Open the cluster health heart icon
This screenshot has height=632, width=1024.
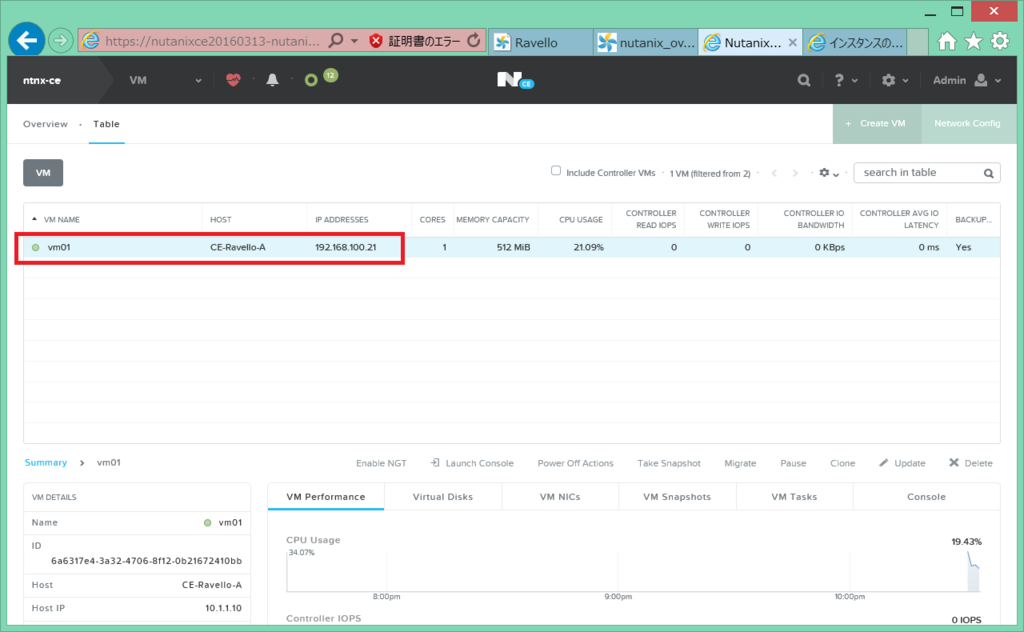[x=233, y=80]
